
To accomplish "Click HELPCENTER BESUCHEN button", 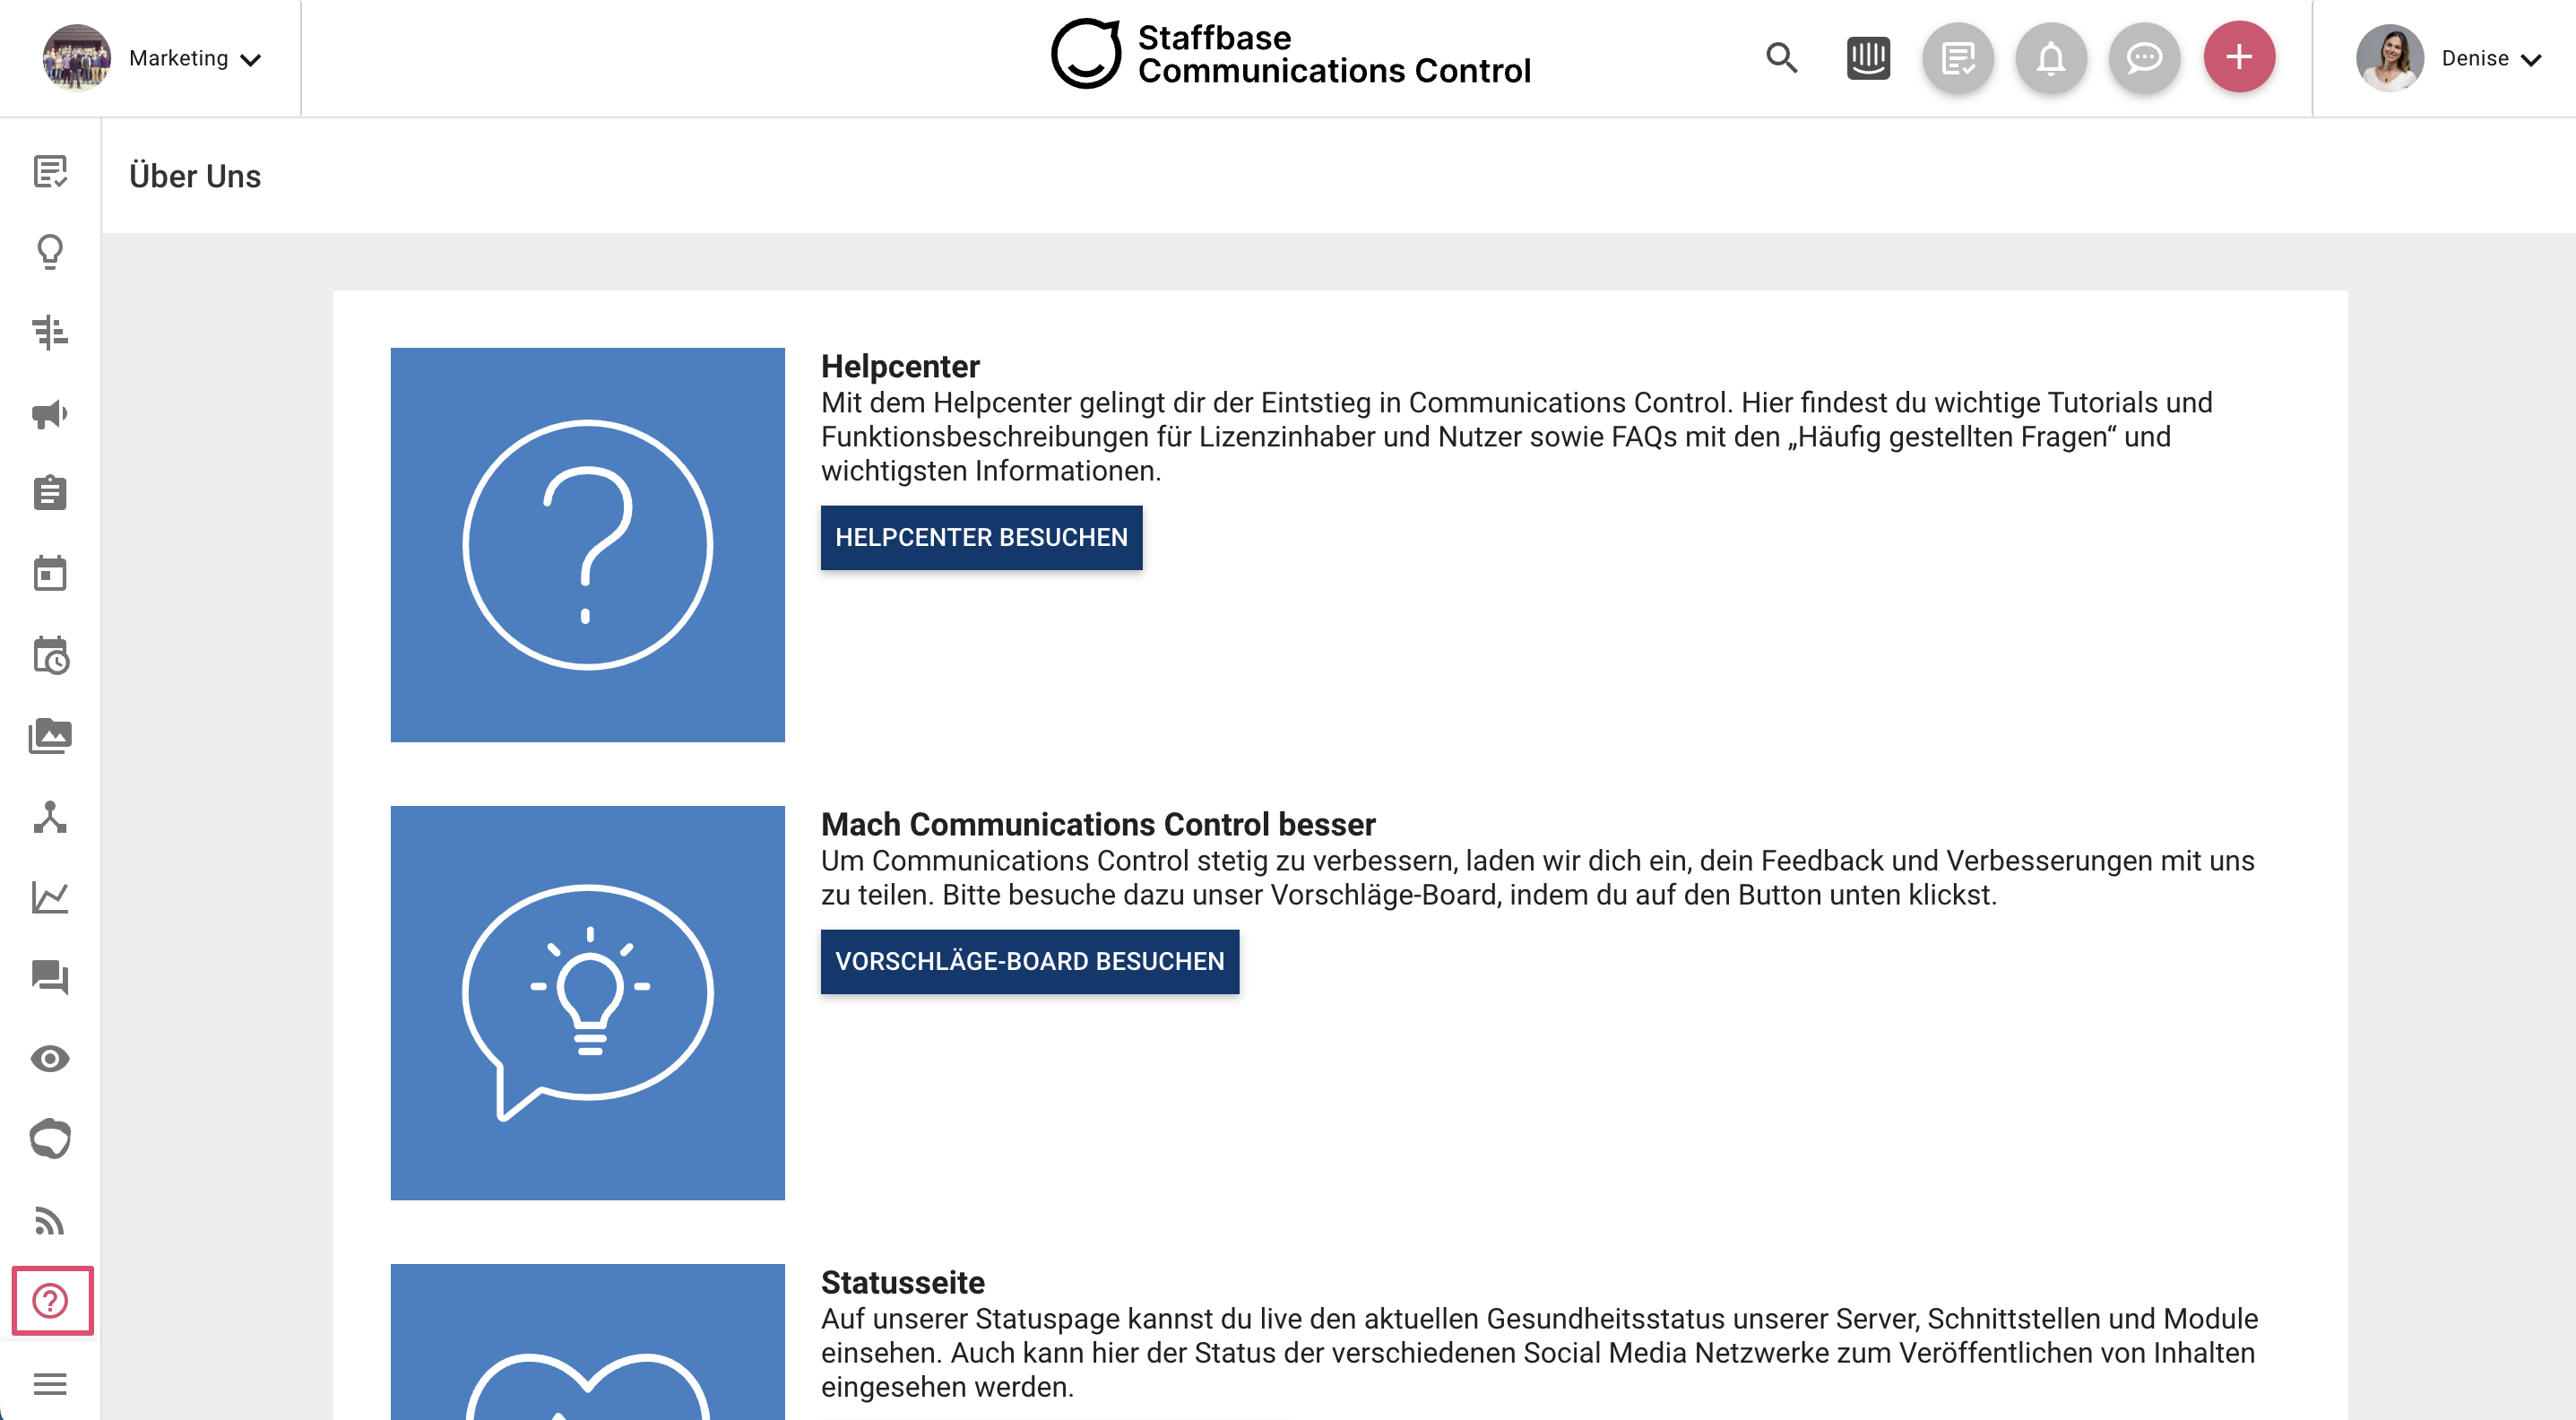I will pos(981,538).
